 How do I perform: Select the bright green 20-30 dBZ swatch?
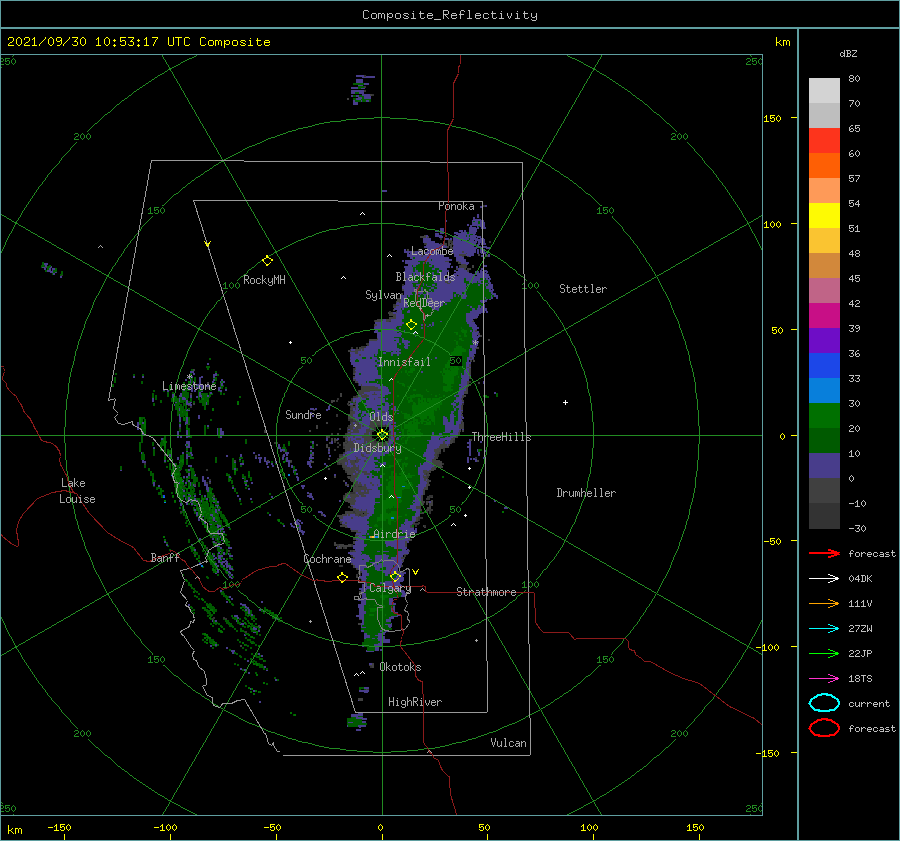824,416
